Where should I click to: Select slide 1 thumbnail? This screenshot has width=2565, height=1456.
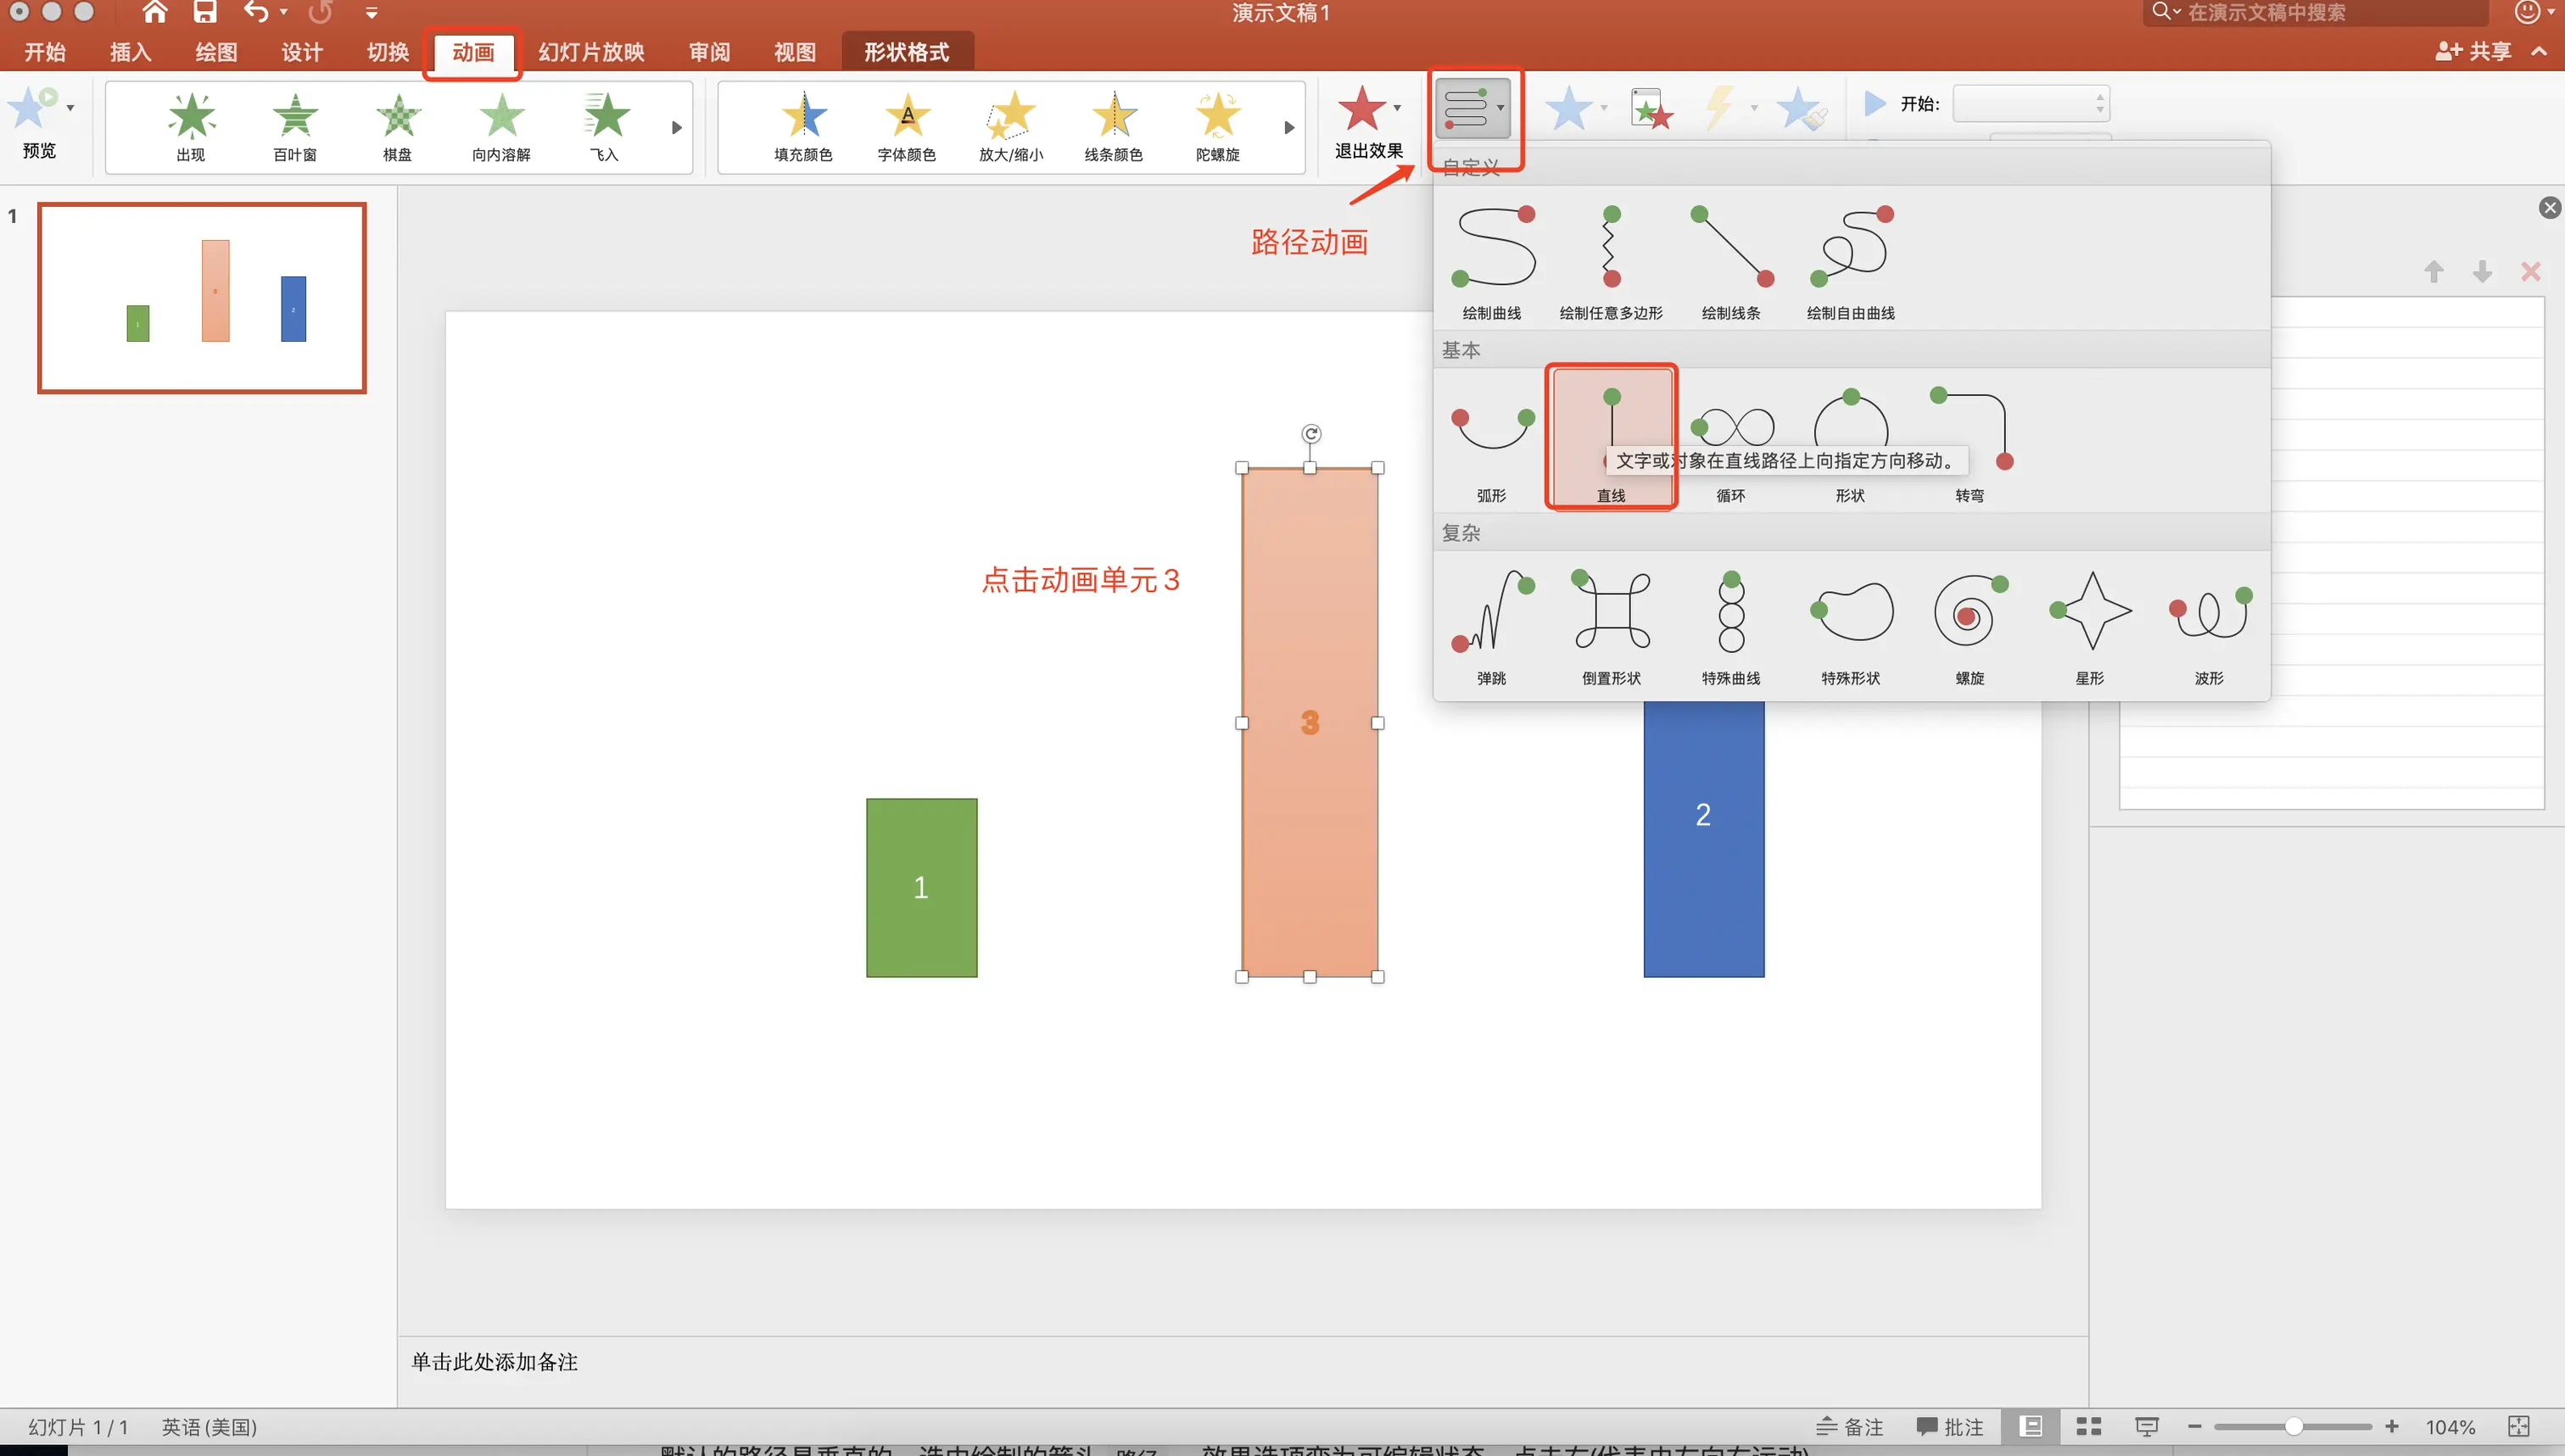click(202, 298)
